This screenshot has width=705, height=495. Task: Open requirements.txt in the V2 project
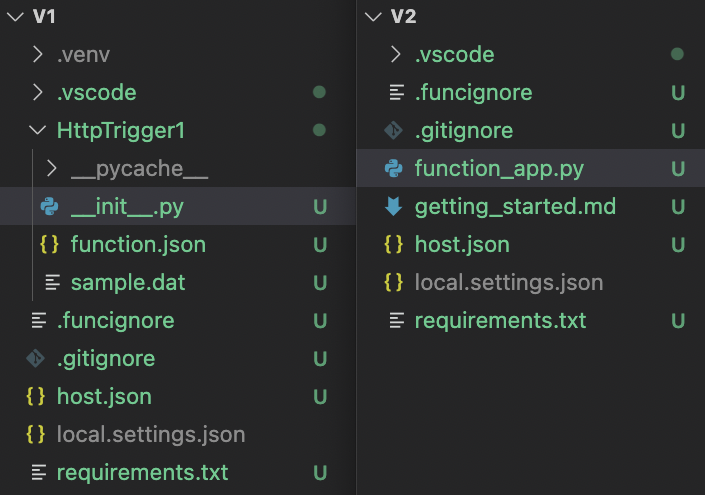500,321
